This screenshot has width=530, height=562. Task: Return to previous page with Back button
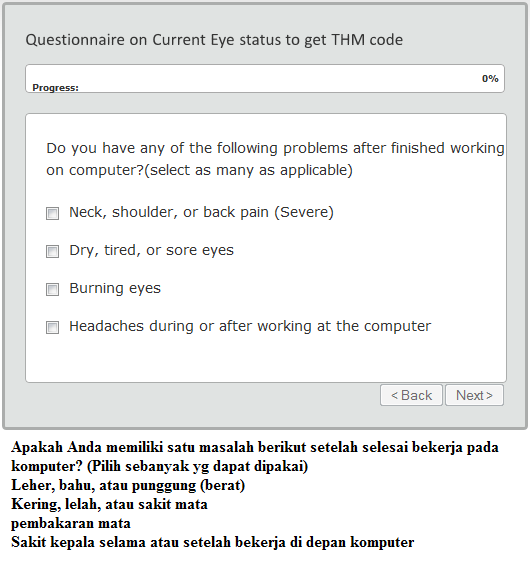pyautogui.click(x=411, y=395)
